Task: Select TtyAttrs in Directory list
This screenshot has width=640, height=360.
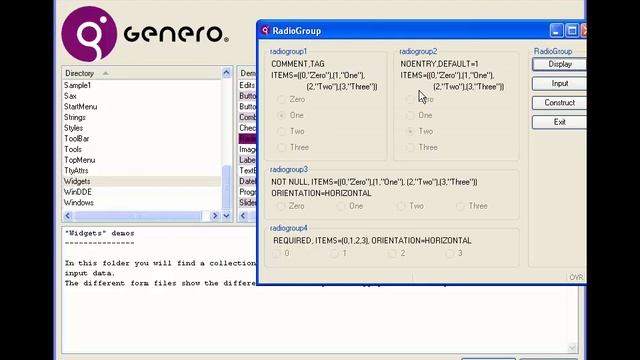Action: pos(141,170)
